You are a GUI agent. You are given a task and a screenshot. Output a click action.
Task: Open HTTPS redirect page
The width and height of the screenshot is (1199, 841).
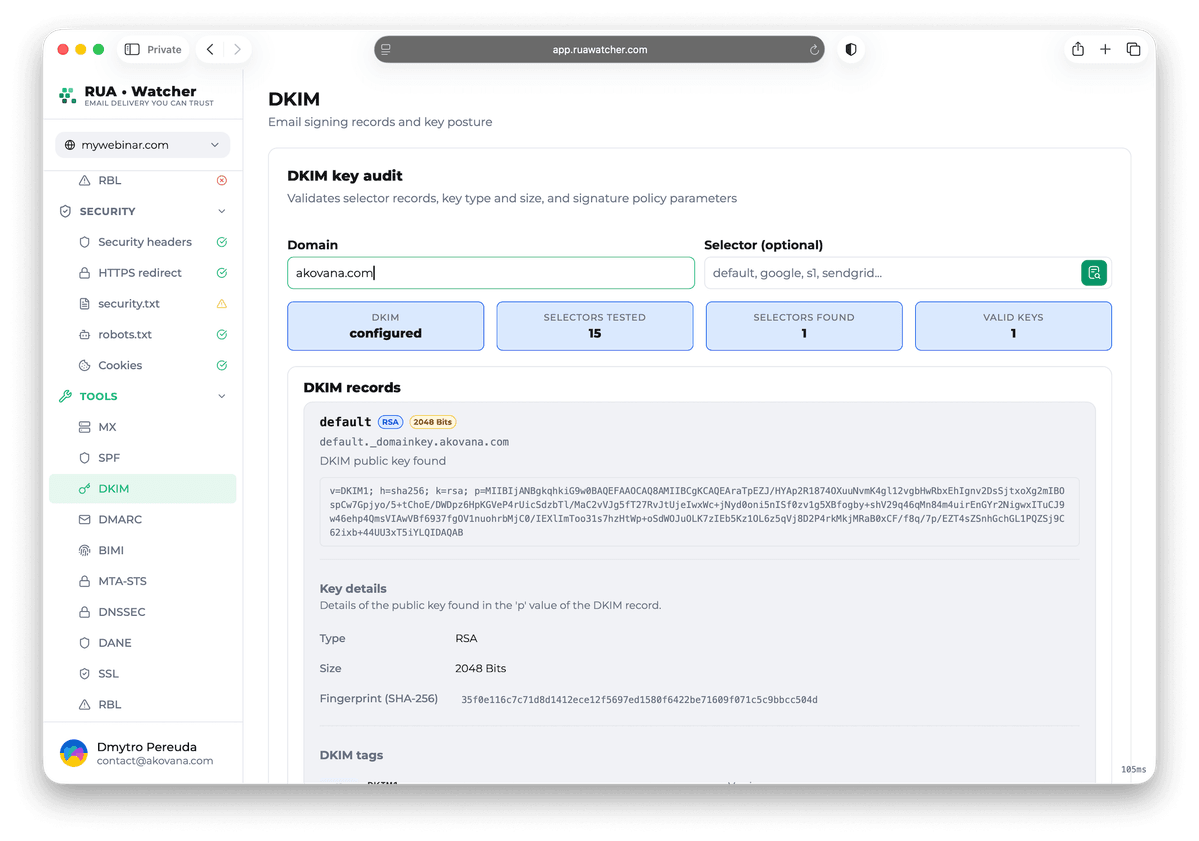click(142, 273)
